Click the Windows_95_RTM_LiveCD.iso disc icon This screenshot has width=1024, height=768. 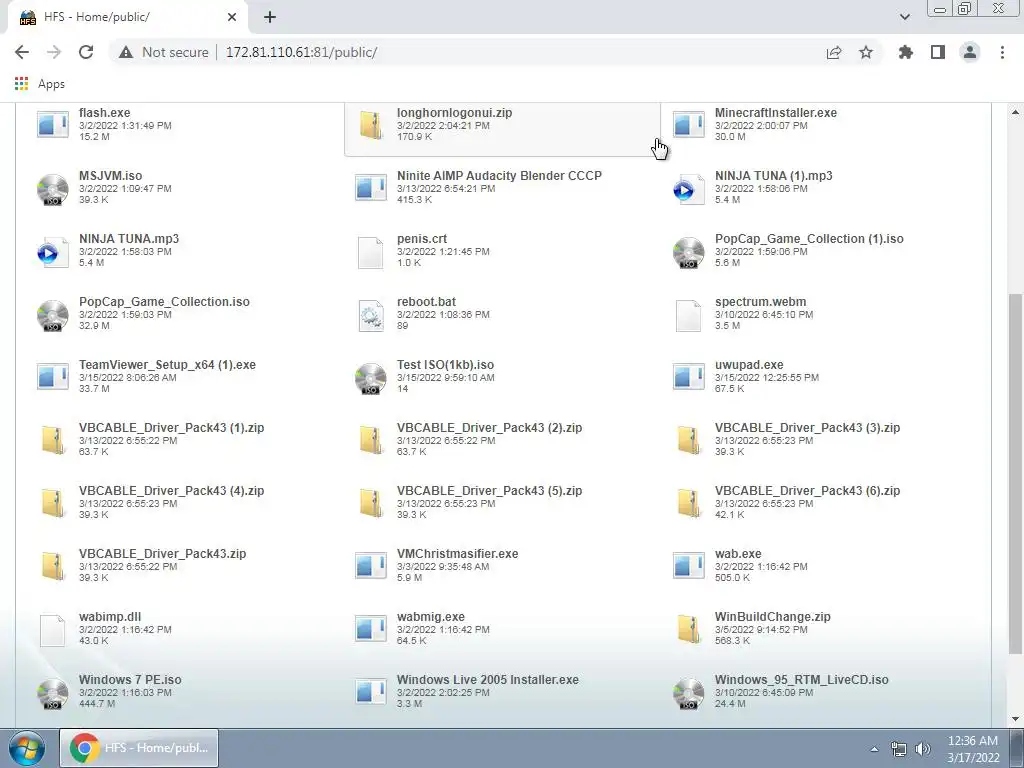pos(688,692)
